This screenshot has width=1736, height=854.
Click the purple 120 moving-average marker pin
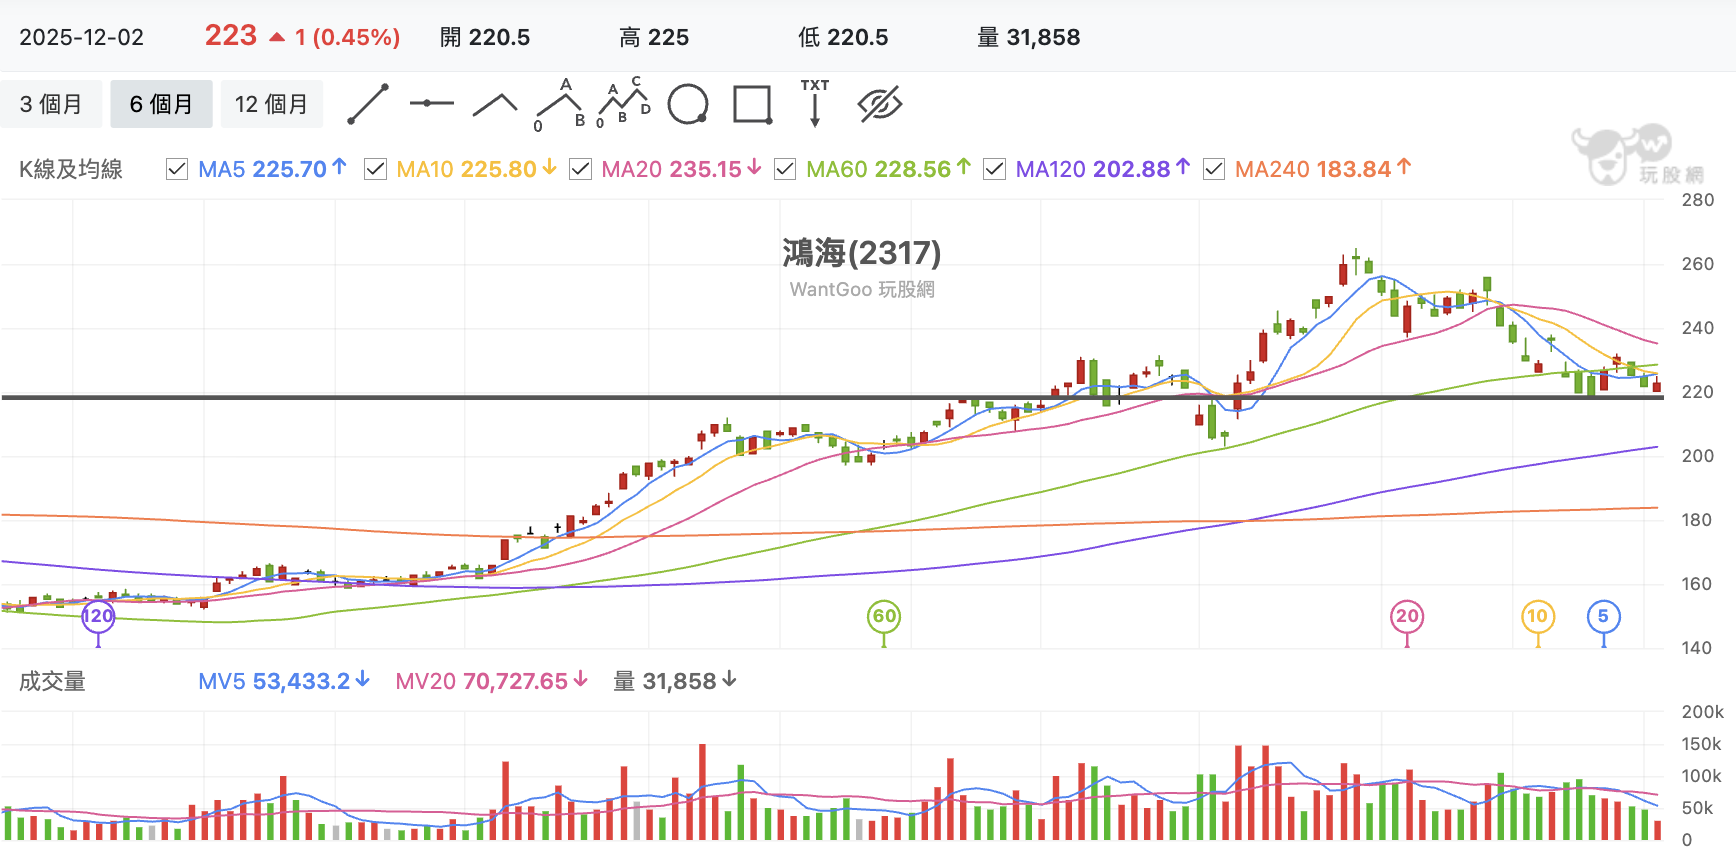pos(98,616)
